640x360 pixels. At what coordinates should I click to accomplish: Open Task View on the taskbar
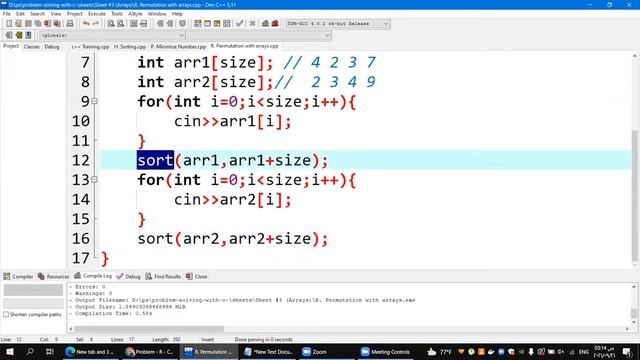click(50, 351)
